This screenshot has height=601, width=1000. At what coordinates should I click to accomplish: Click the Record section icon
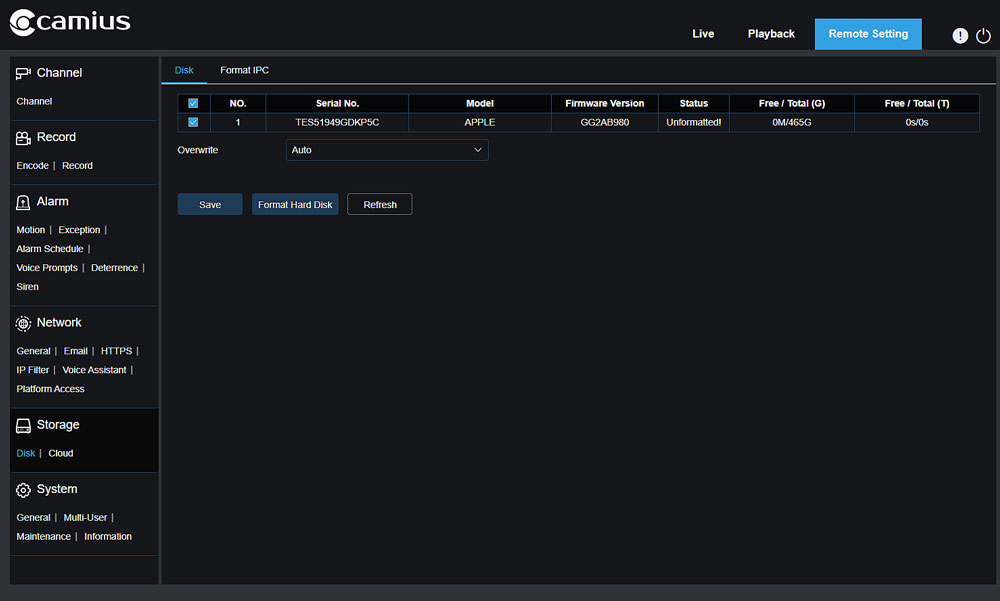[23, 138]
